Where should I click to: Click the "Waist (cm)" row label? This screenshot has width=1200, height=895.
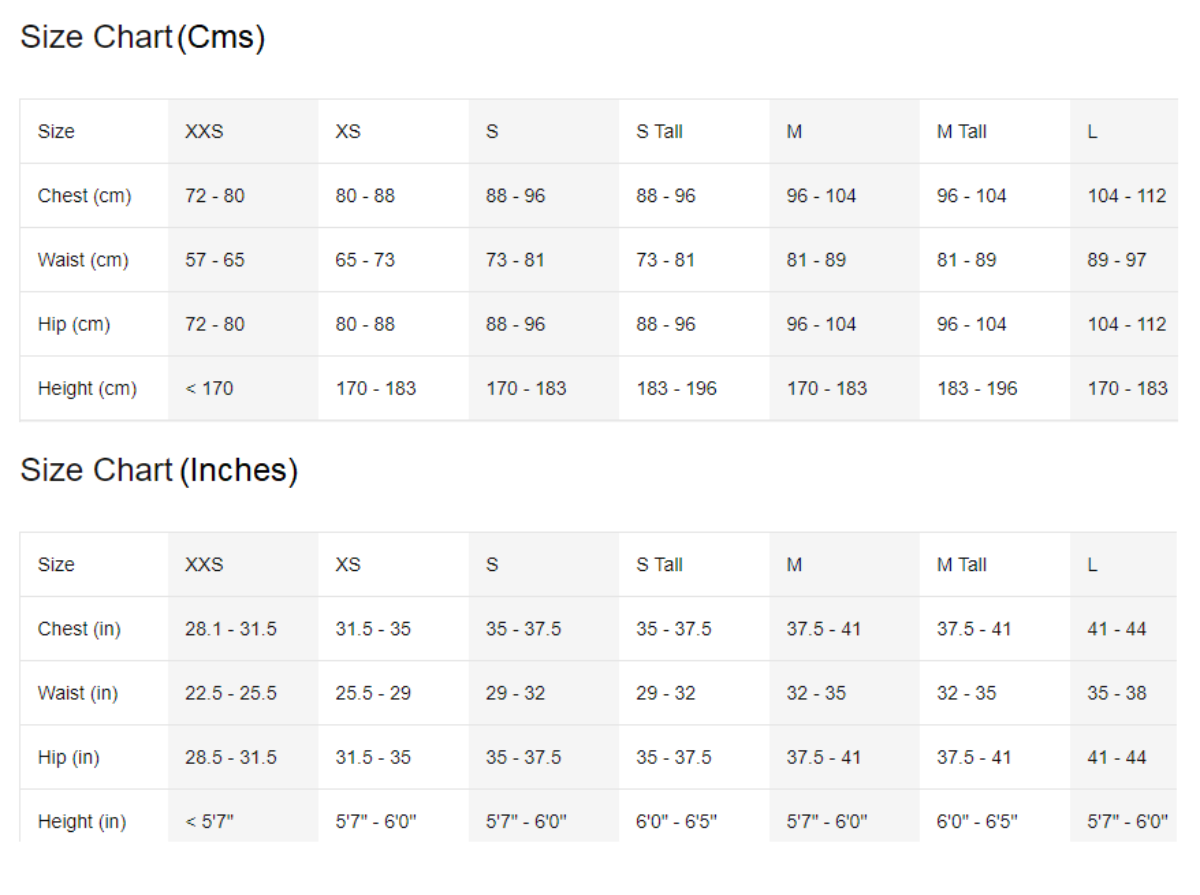point(83,260)
